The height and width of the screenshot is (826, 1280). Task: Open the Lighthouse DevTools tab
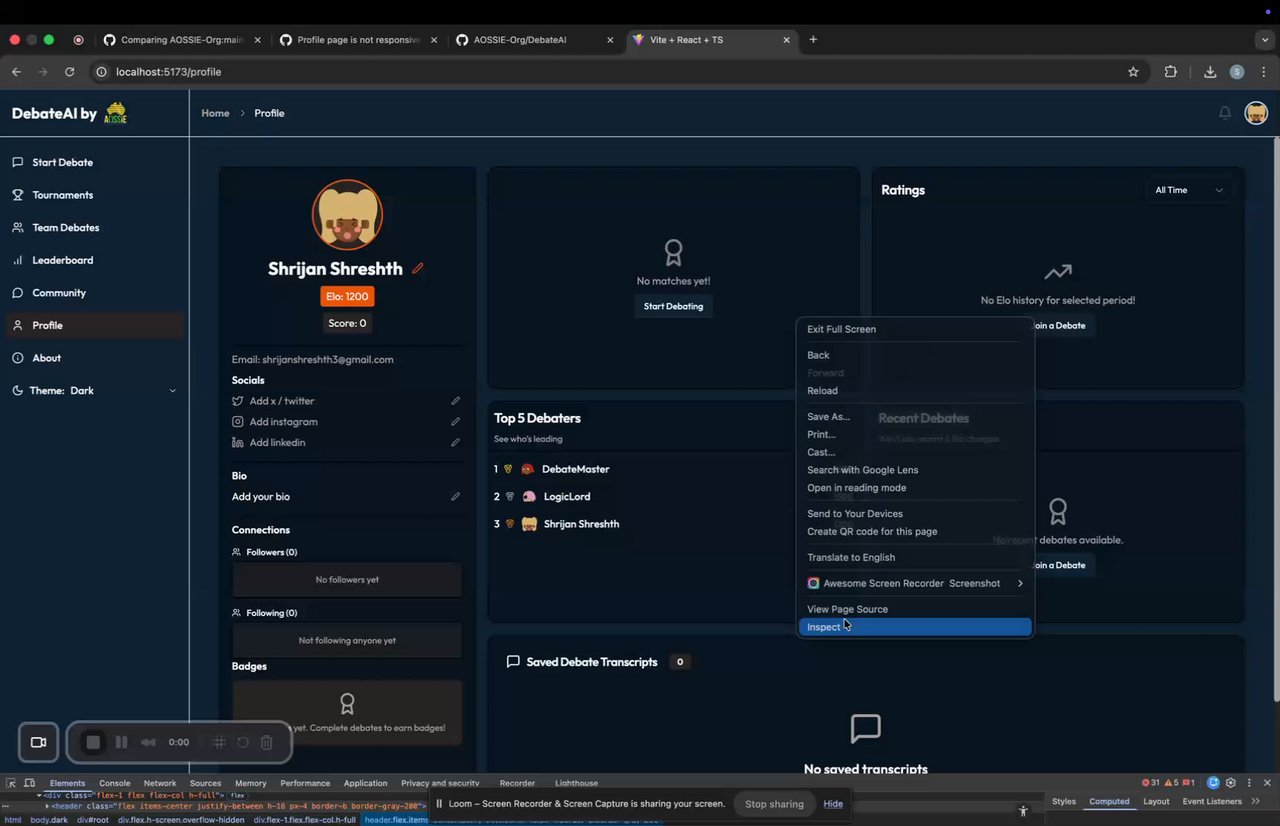click(576, 783)
